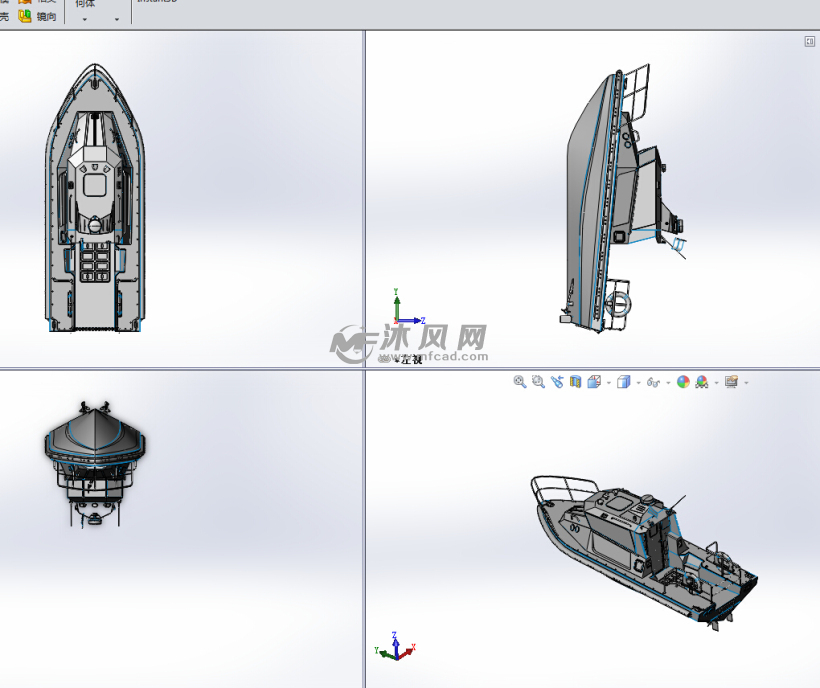
Task: Click the Hide/Show Items glasses icon
Action: click(x=653, y=382)
